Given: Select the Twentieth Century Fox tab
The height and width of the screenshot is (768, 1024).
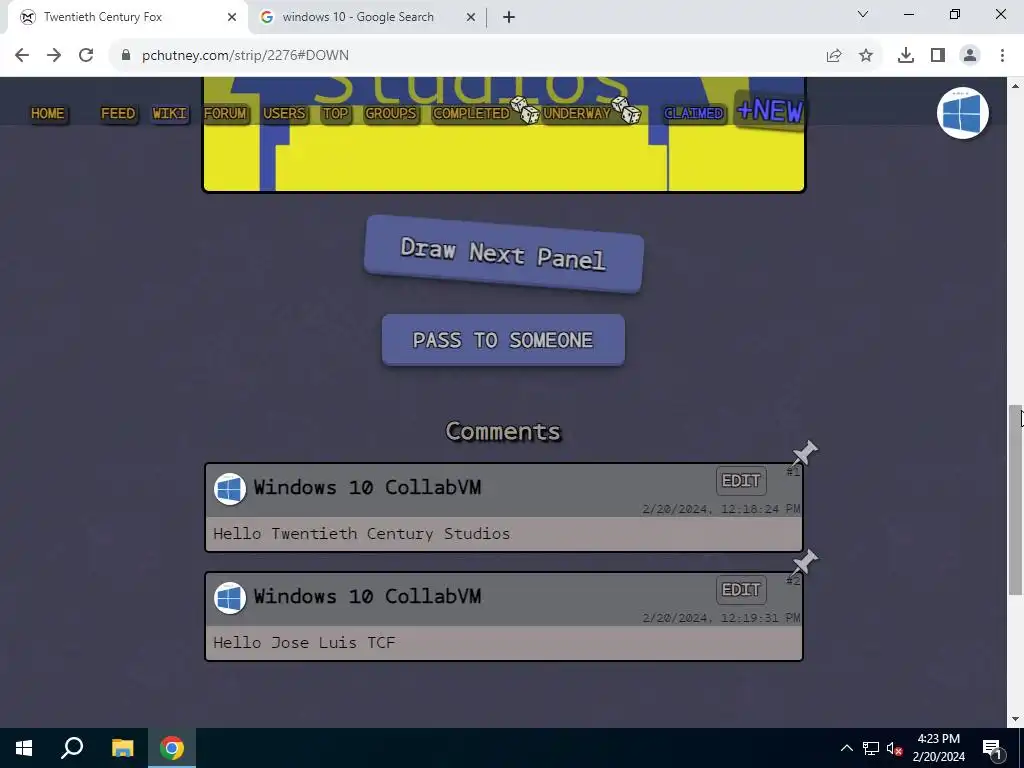Looking at the screenshot, I should pos(127,18).
